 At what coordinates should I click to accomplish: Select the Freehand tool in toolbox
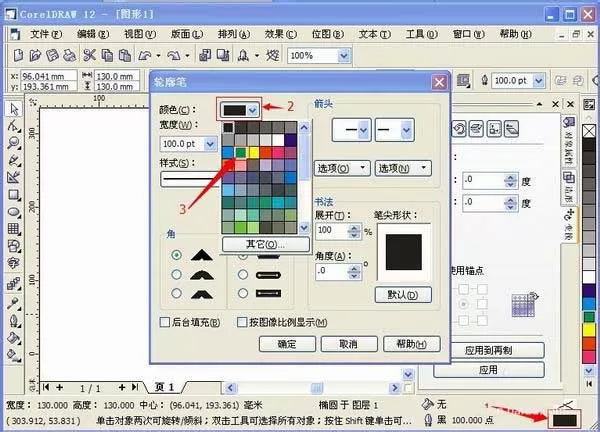click(x=14, y=160)
